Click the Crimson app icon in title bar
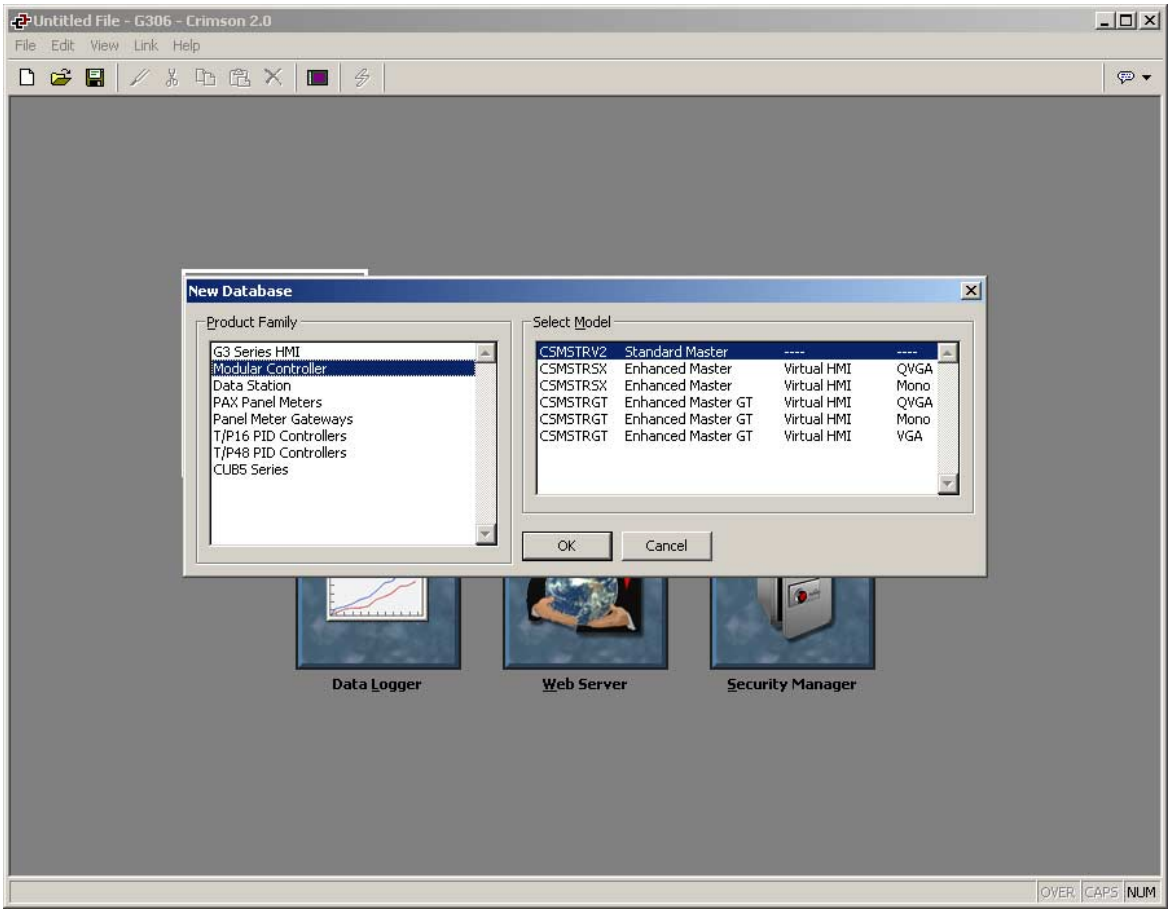This screenshot has width=1170, height=912. (x=20, y=21)
